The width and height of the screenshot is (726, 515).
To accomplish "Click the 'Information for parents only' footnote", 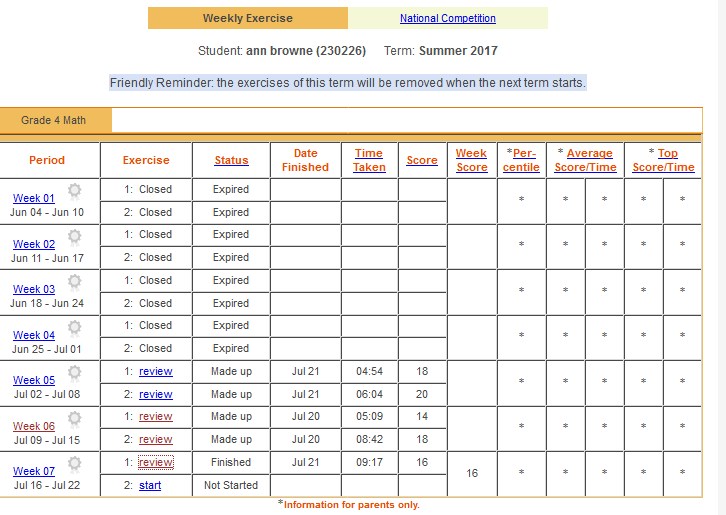I will [349, 505].
